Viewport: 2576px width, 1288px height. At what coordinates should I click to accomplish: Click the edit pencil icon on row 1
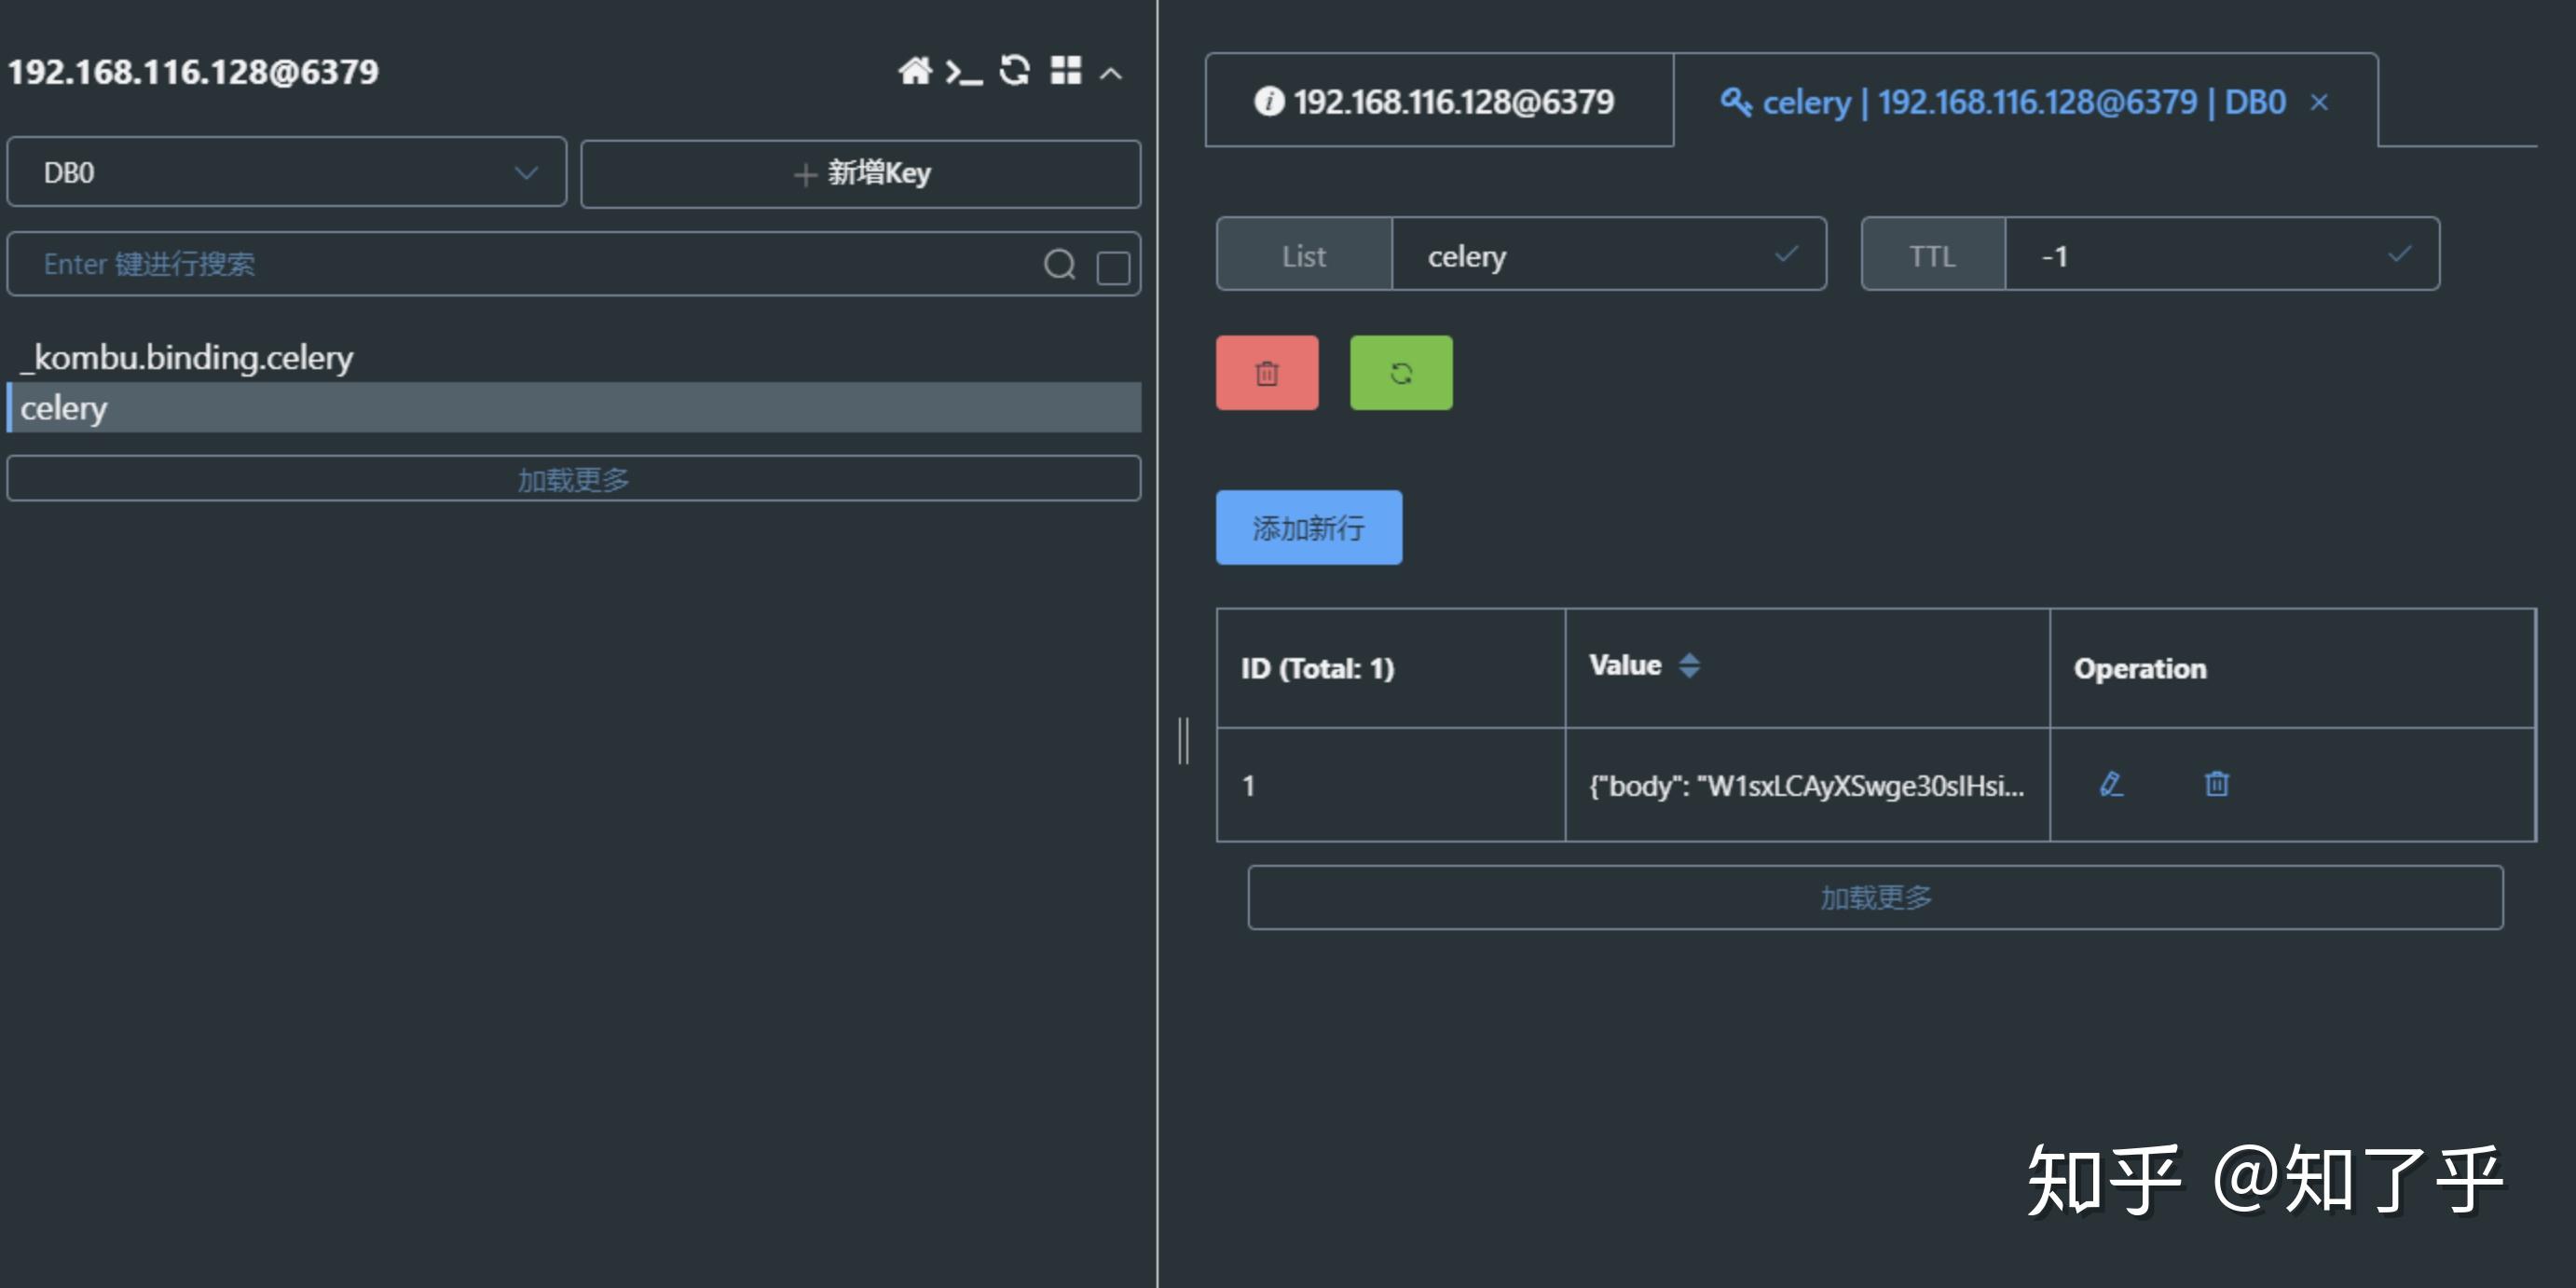point(2111,784)
